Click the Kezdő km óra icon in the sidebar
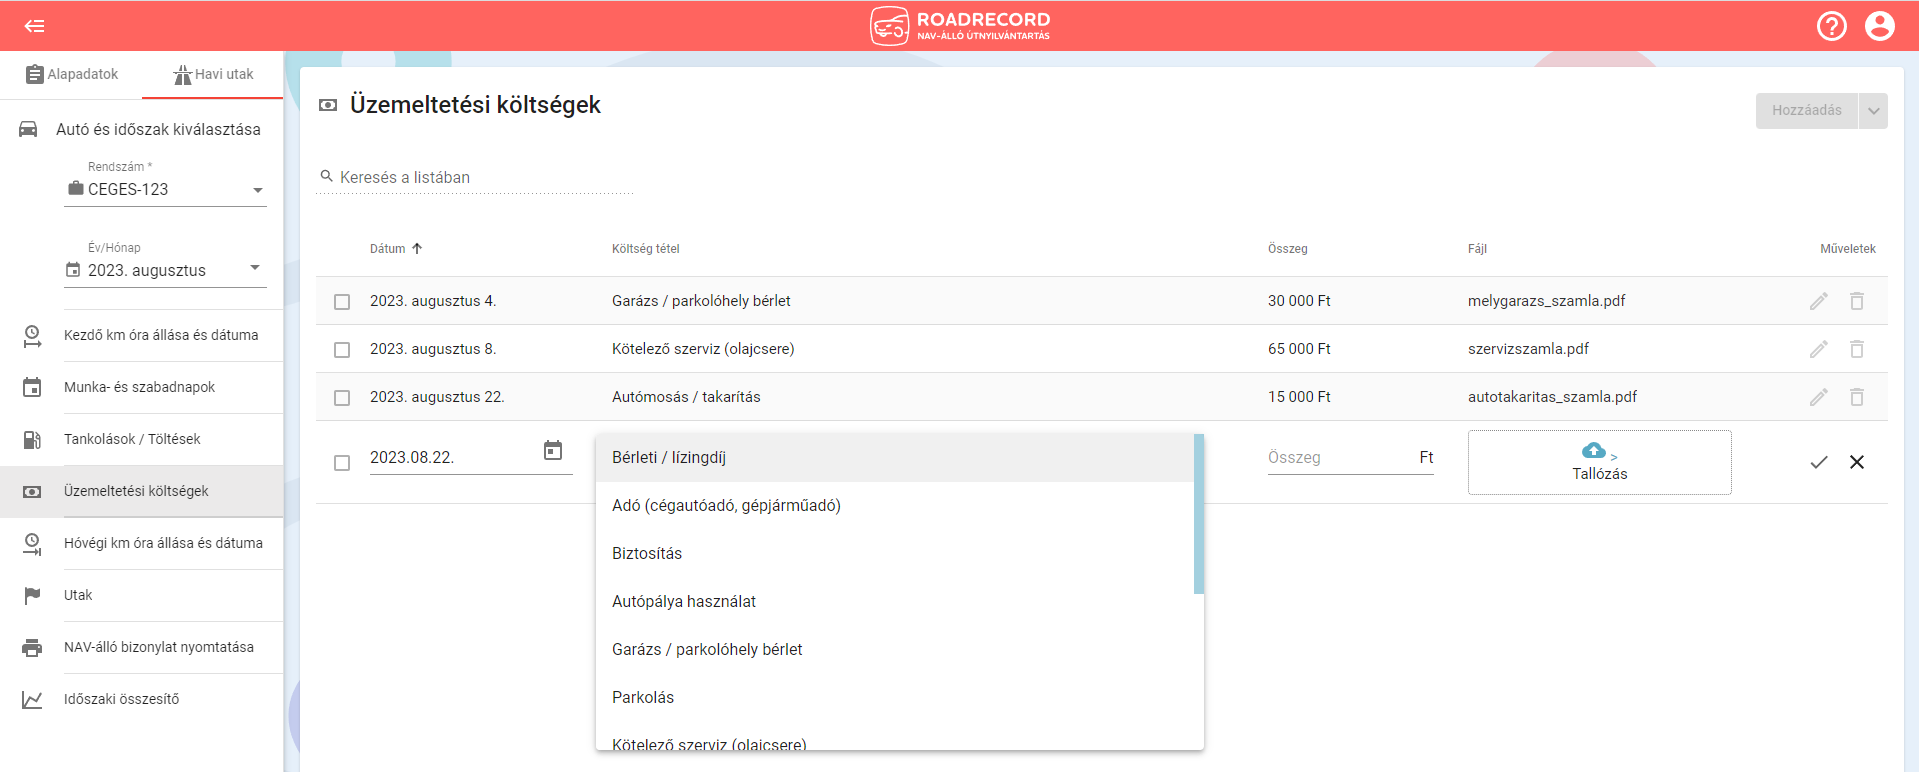 click(32, 335)
